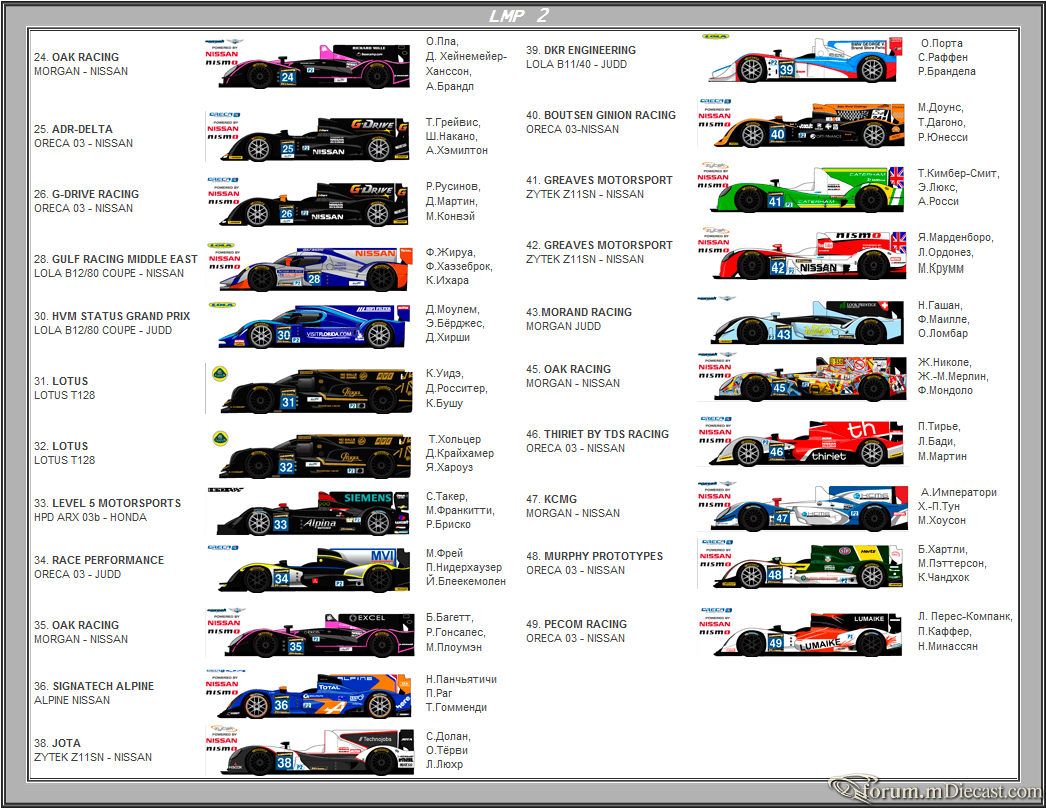This screenshot has height=808, width=1046.
Task: Click the Lola logo next to car #39
Action: coord(715,37)
